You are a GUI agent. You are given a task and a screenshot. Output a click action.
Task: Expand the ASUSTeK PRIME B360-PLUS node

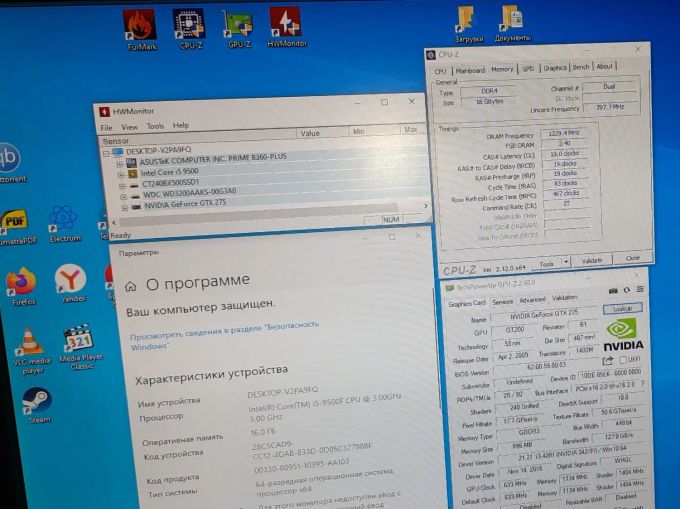pos(120,164)
